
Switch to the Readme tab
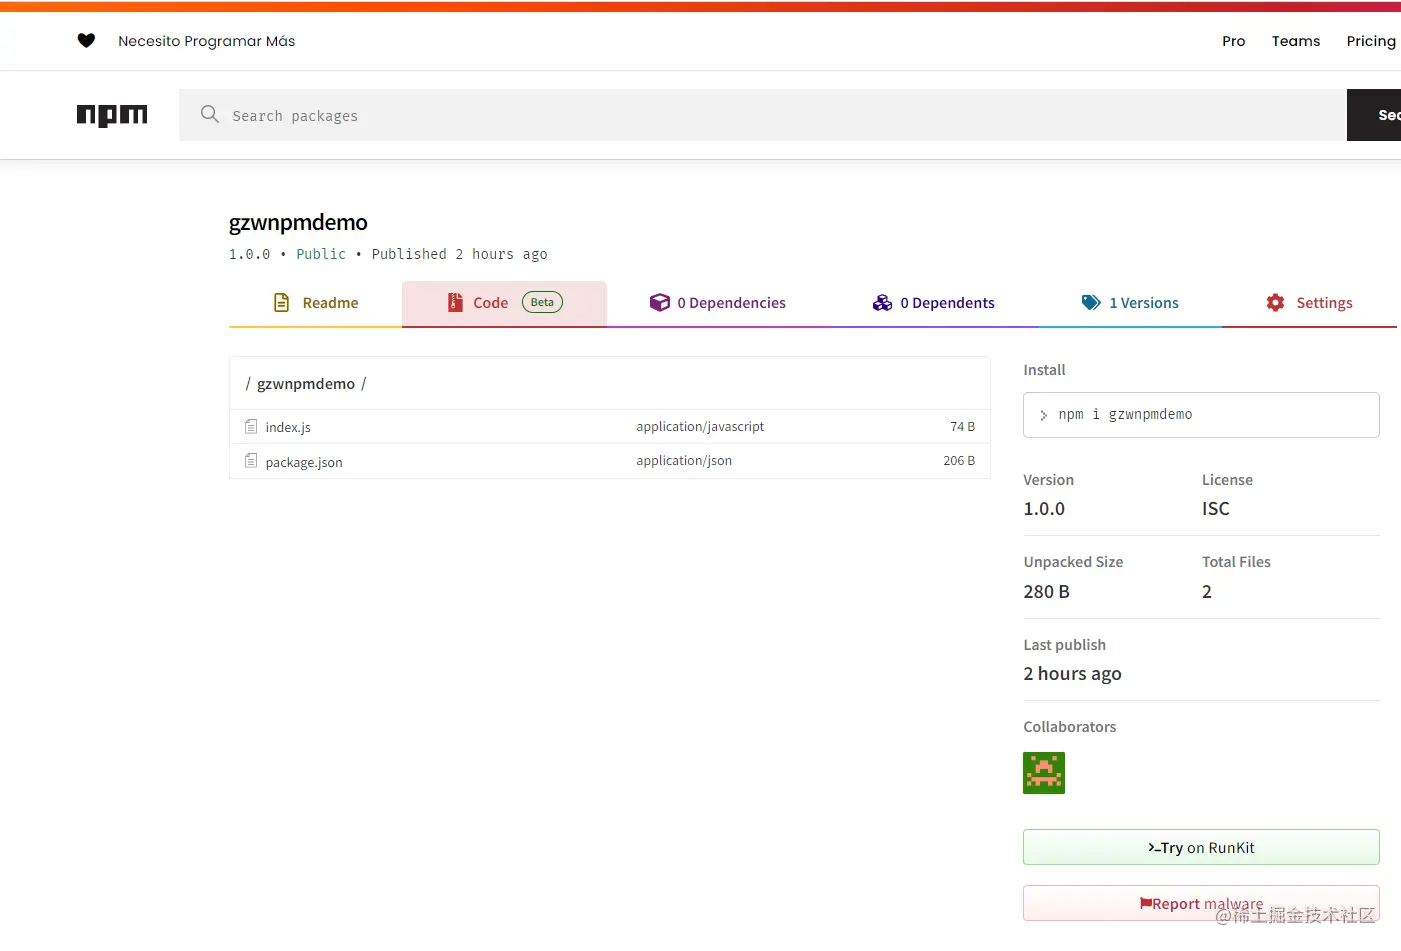pos(315,304)
